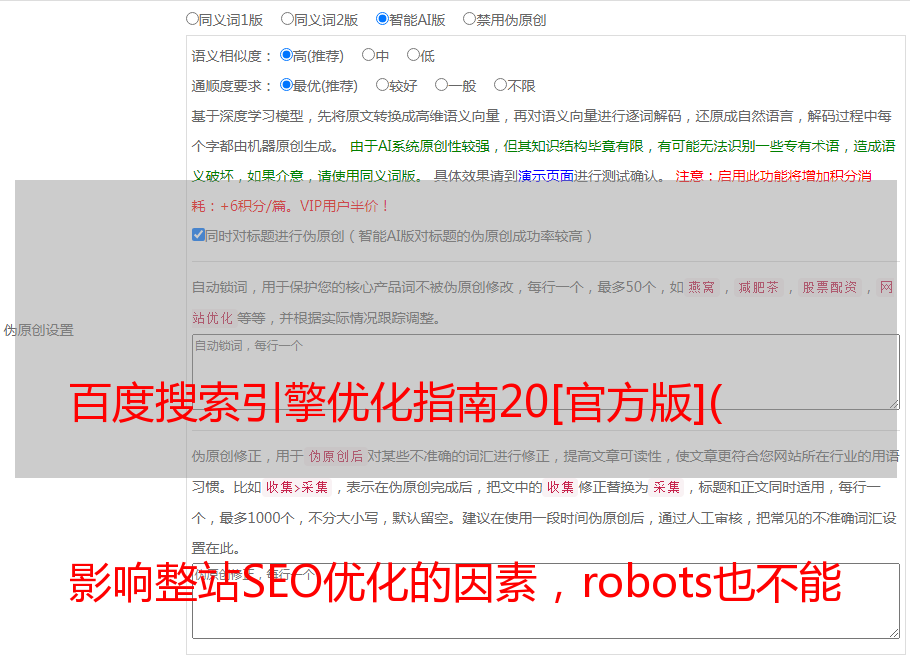
Task: Choose 较好 for 通顺度要求
Action: tap(382, 85)
